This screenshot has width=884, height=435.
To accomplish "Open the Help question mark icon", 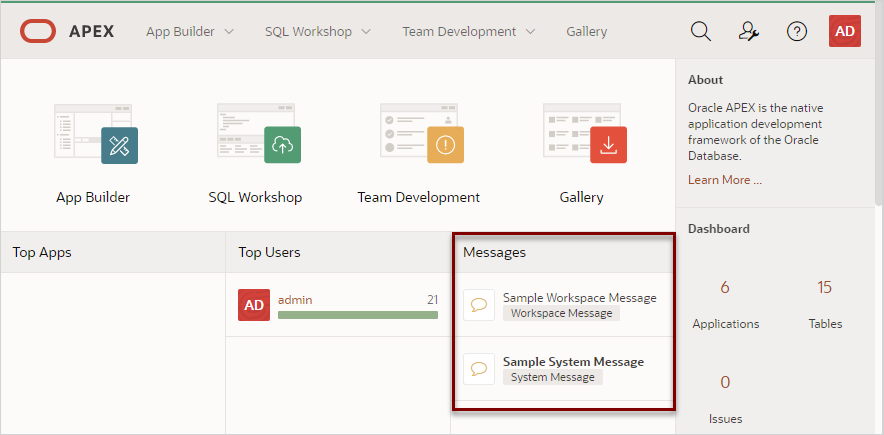I will pos(797,32).
